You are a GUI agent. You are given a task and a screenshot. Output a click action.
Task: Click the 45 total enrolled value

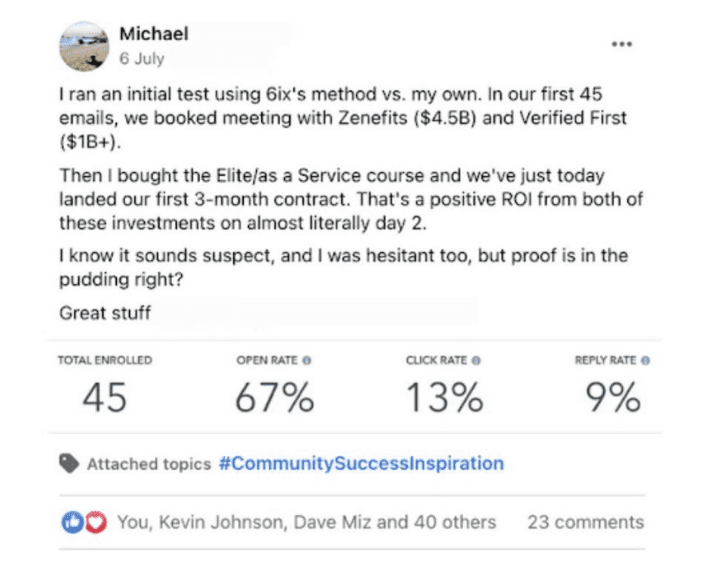(x=105, y=397)
